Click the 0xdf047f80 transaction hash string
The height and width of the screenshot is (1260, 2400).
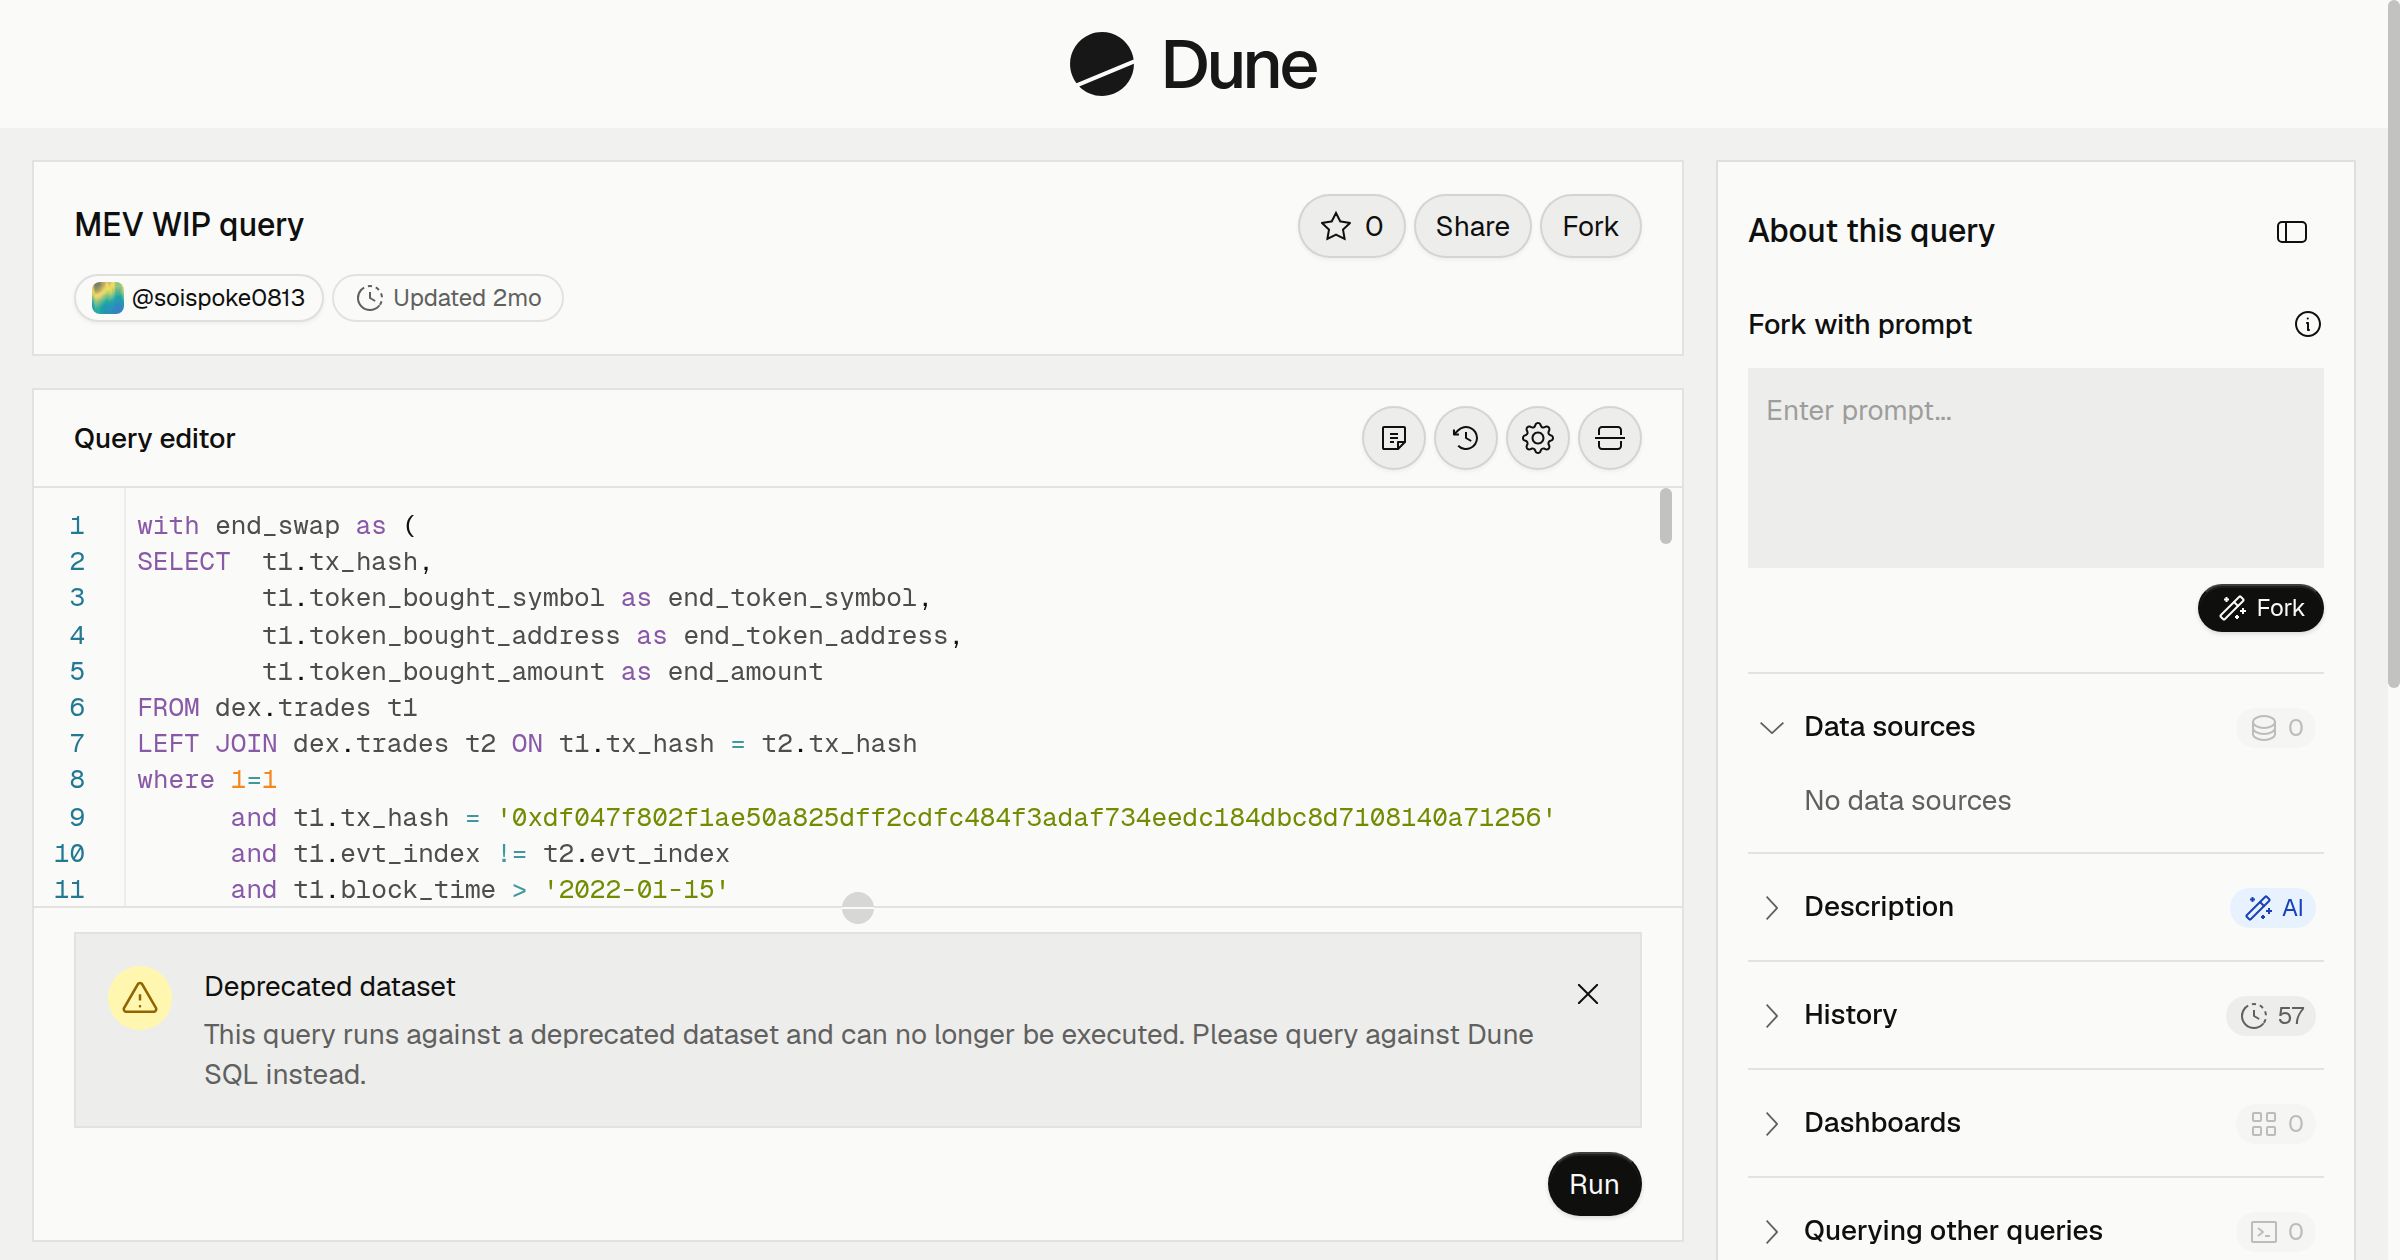(x=1026, y=818)
